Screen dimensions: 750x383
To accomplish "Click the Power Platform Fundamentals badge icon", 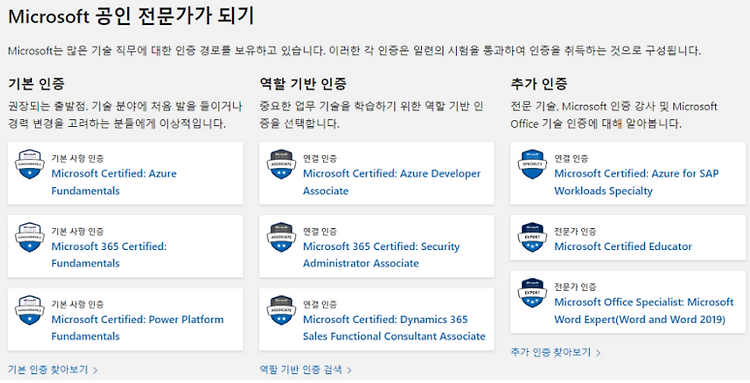I will [x=30, y=310].
